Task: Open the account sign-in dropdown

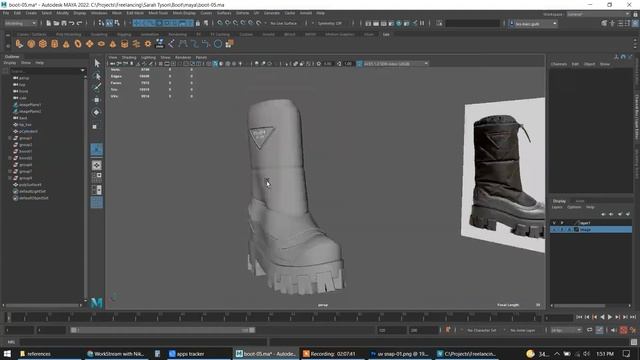Action: coord(533,24)
